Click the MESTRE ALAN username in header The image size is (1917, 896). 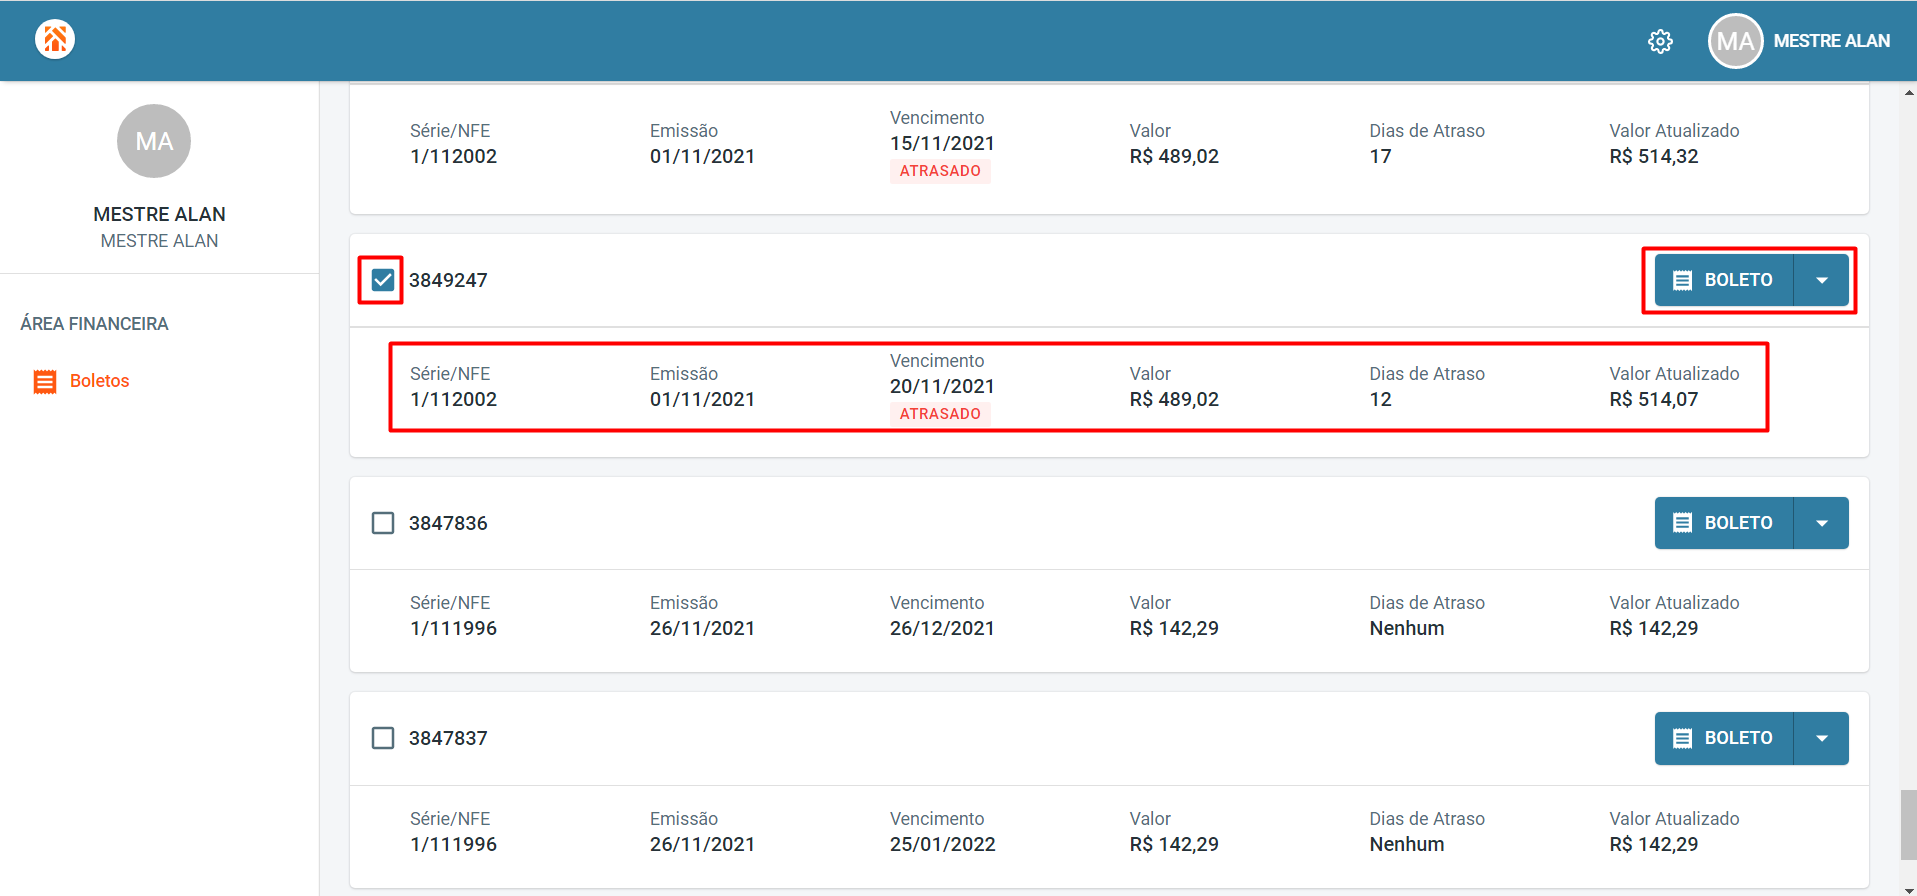coord(1831,41)
